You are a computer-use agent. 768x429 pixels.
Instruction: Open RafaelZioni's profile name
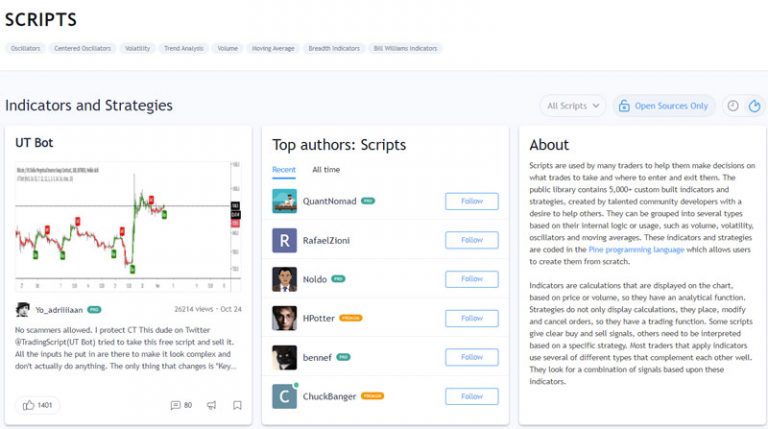(326, 240)
